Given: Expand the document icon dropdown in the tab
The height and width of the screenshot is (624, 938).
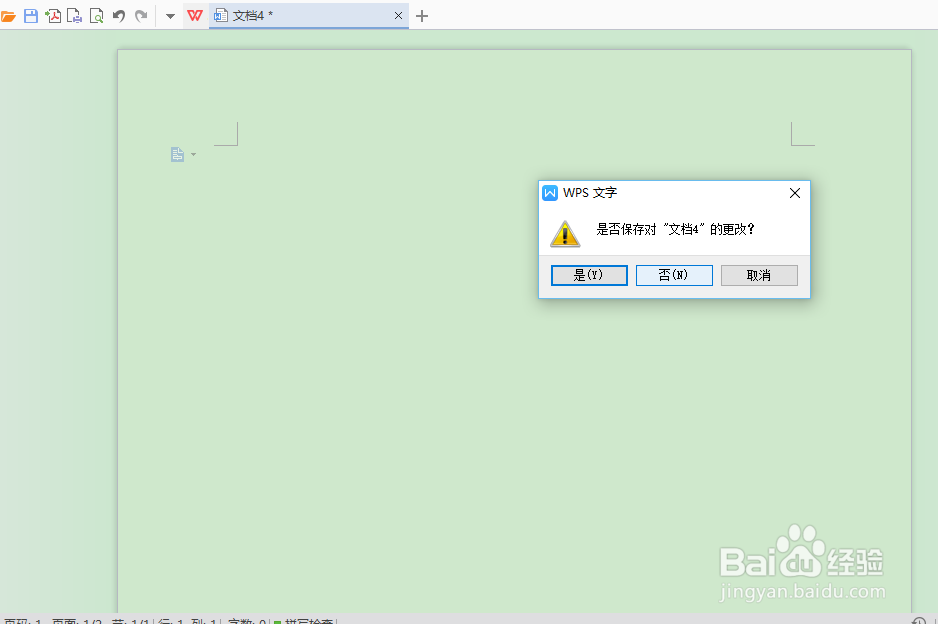Looking at the screenshot, I should [x=220, y=15].
